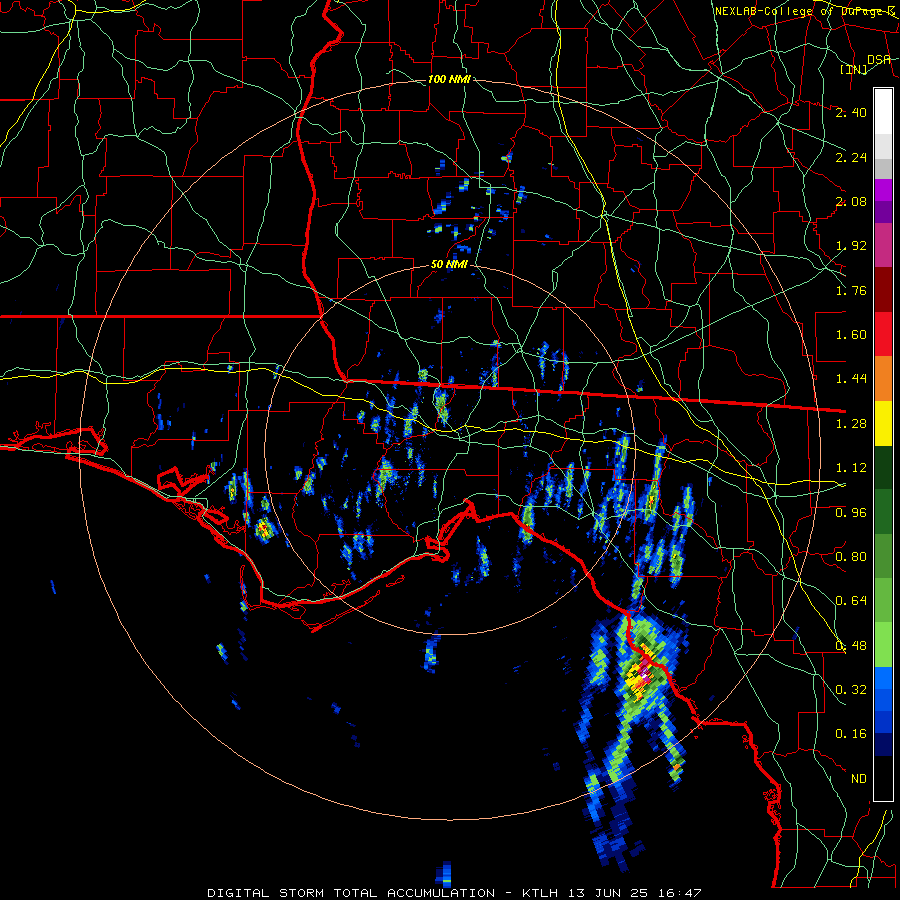Pick the bright magenta swatch in the legend

coord(883,191)
